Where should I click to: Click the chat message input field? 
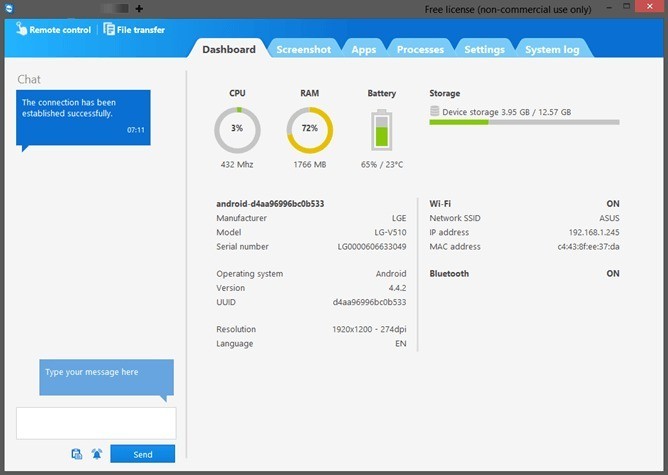pos(96,422)
